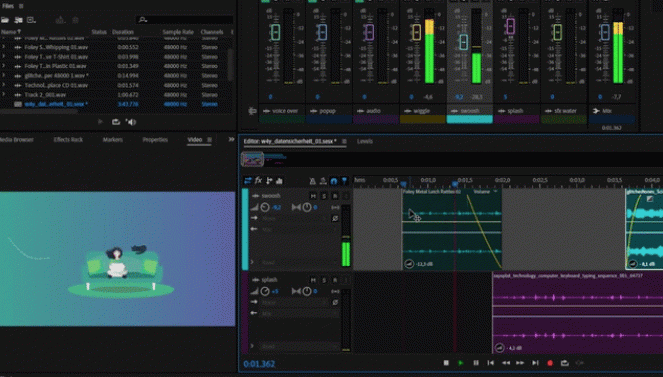Switch to the Effects Rack tab
The image size is (663, 377).
[68, 139]
